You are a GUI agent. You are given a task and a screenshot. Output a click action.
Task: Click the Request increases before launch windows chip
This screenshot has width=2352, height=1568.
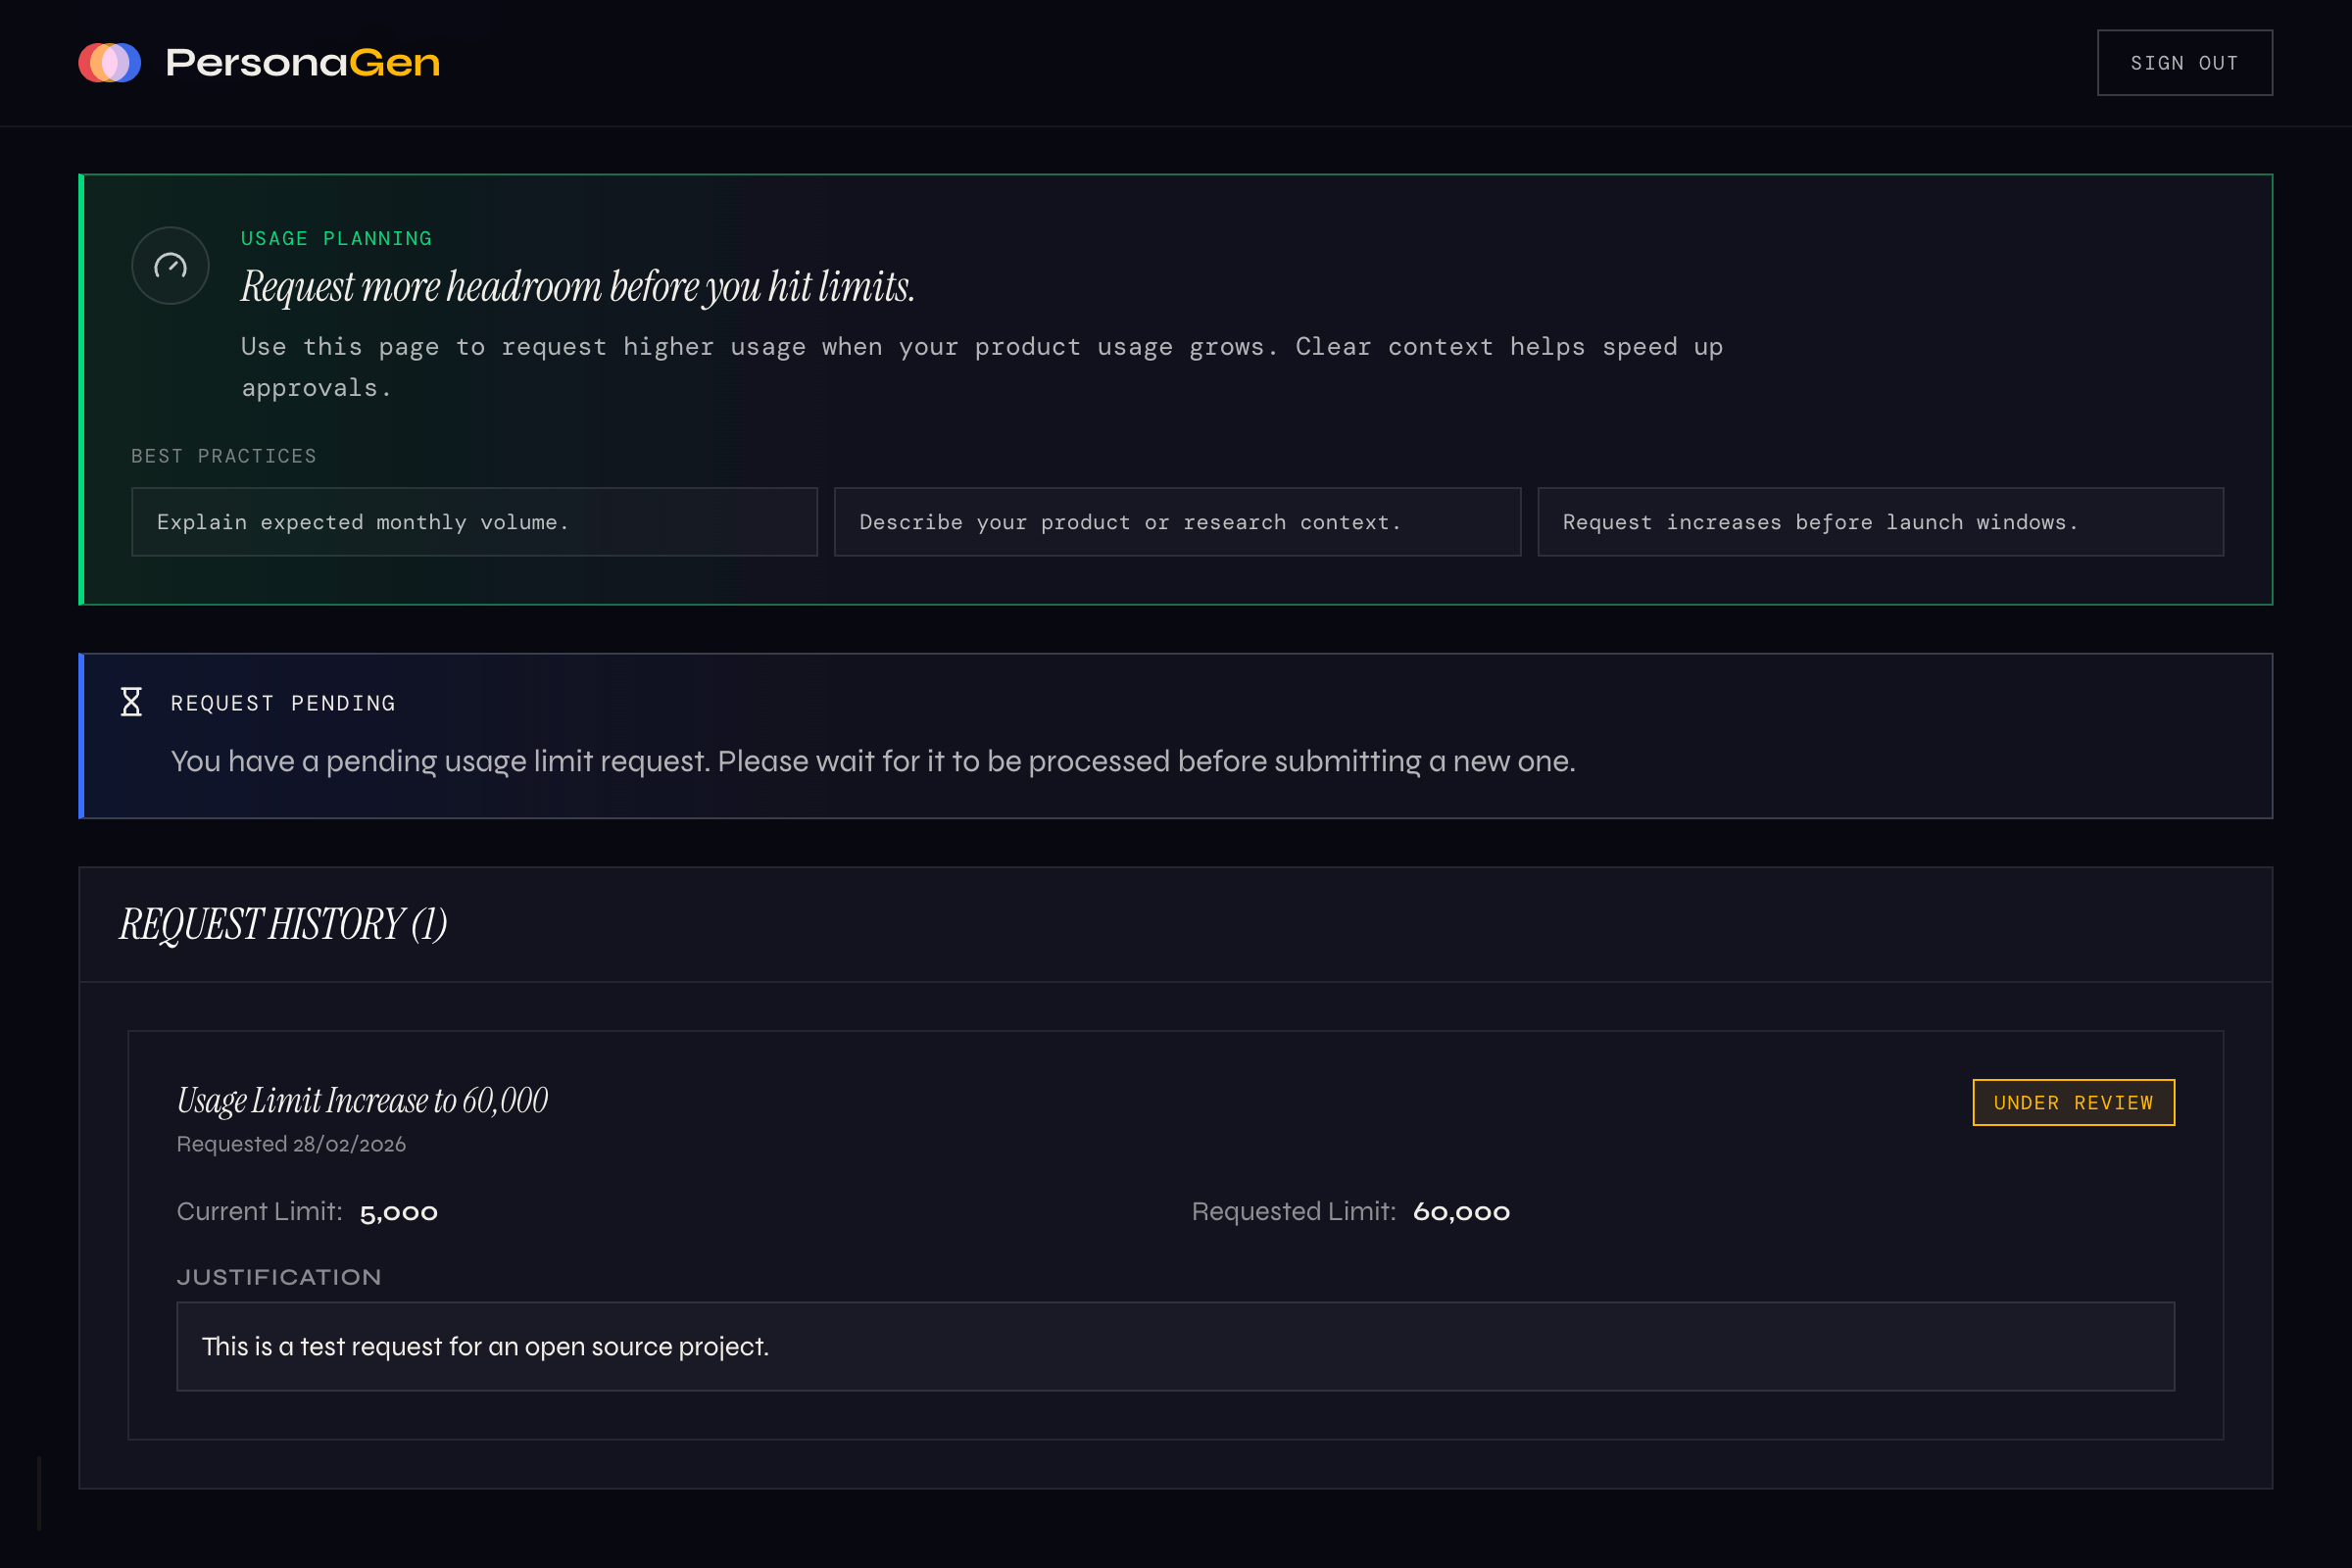1880,521
